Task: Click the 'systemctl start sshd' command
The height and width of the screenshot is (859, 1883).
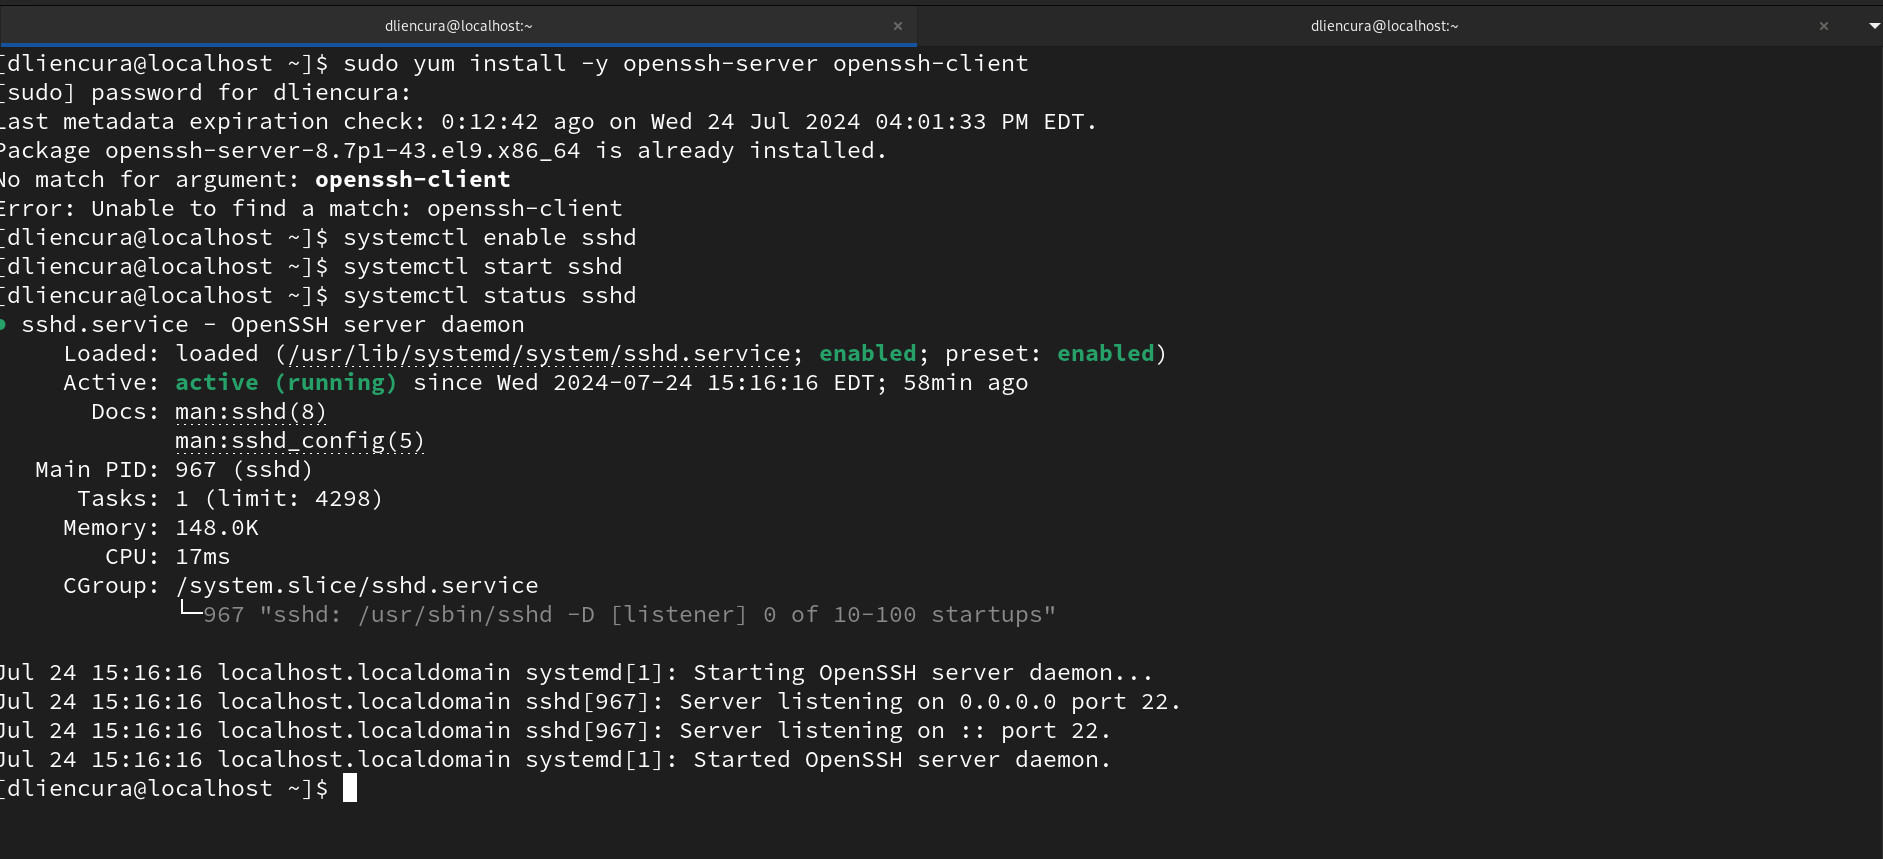Action: click(x=483, y=267)
